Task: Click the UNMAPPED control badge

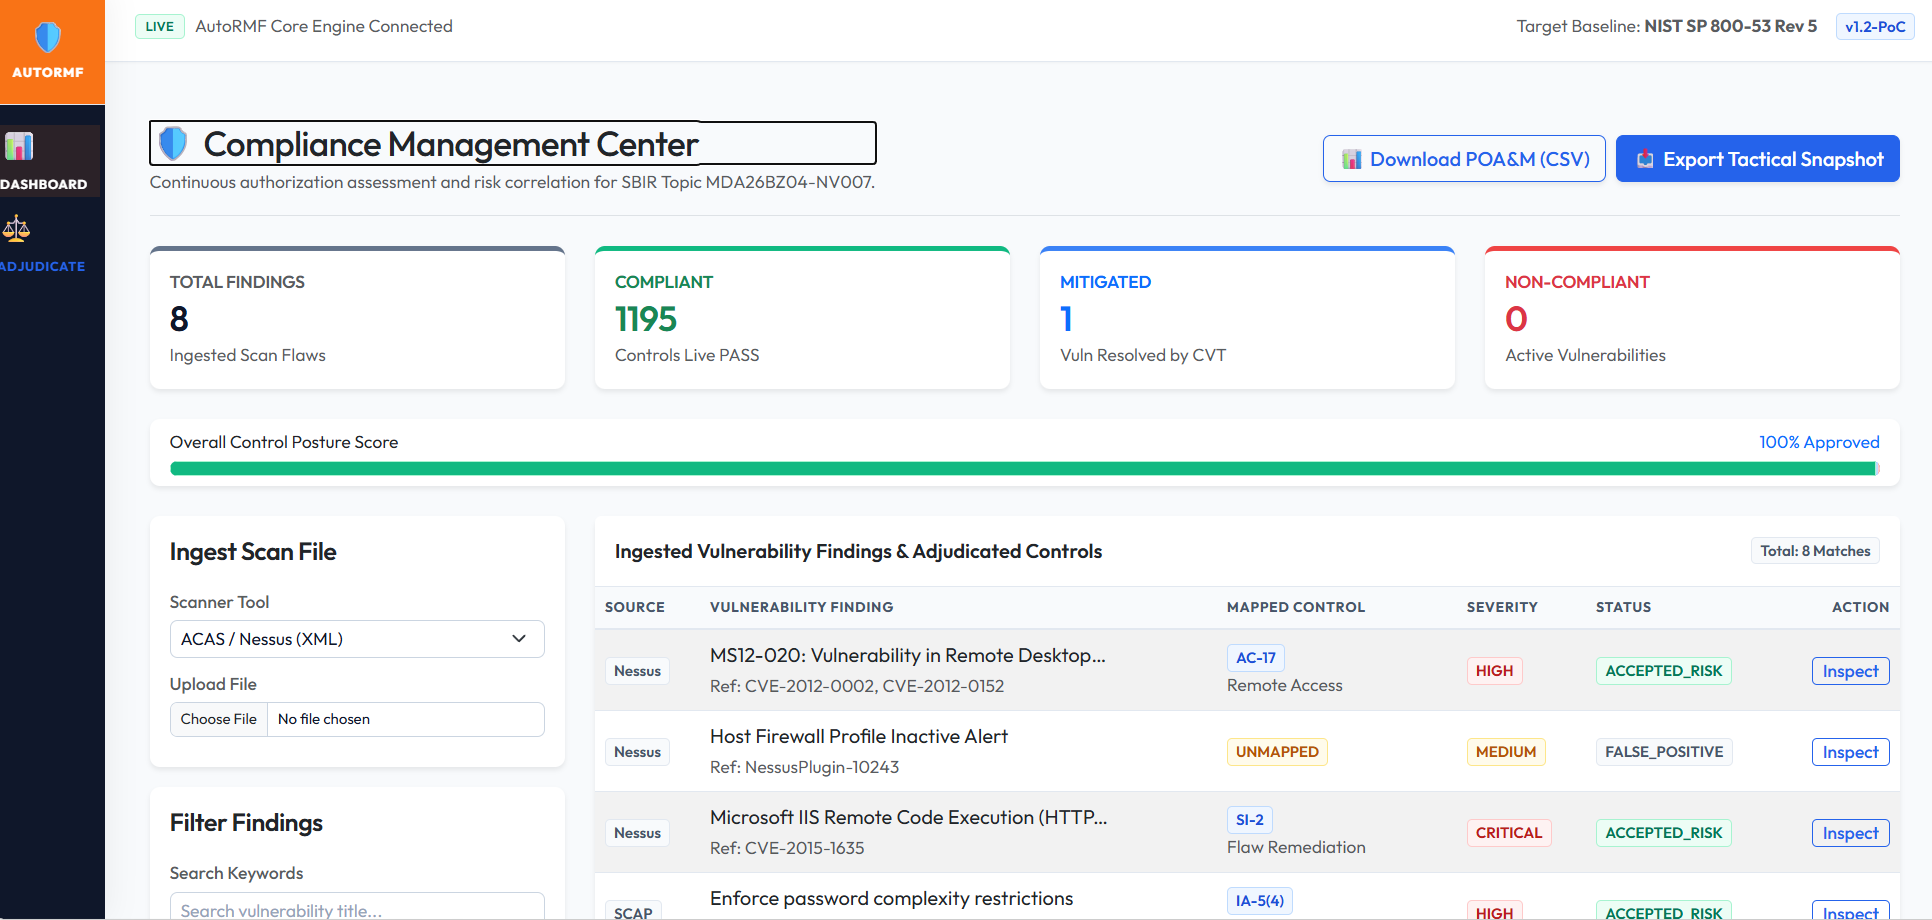Action: 1277,752
